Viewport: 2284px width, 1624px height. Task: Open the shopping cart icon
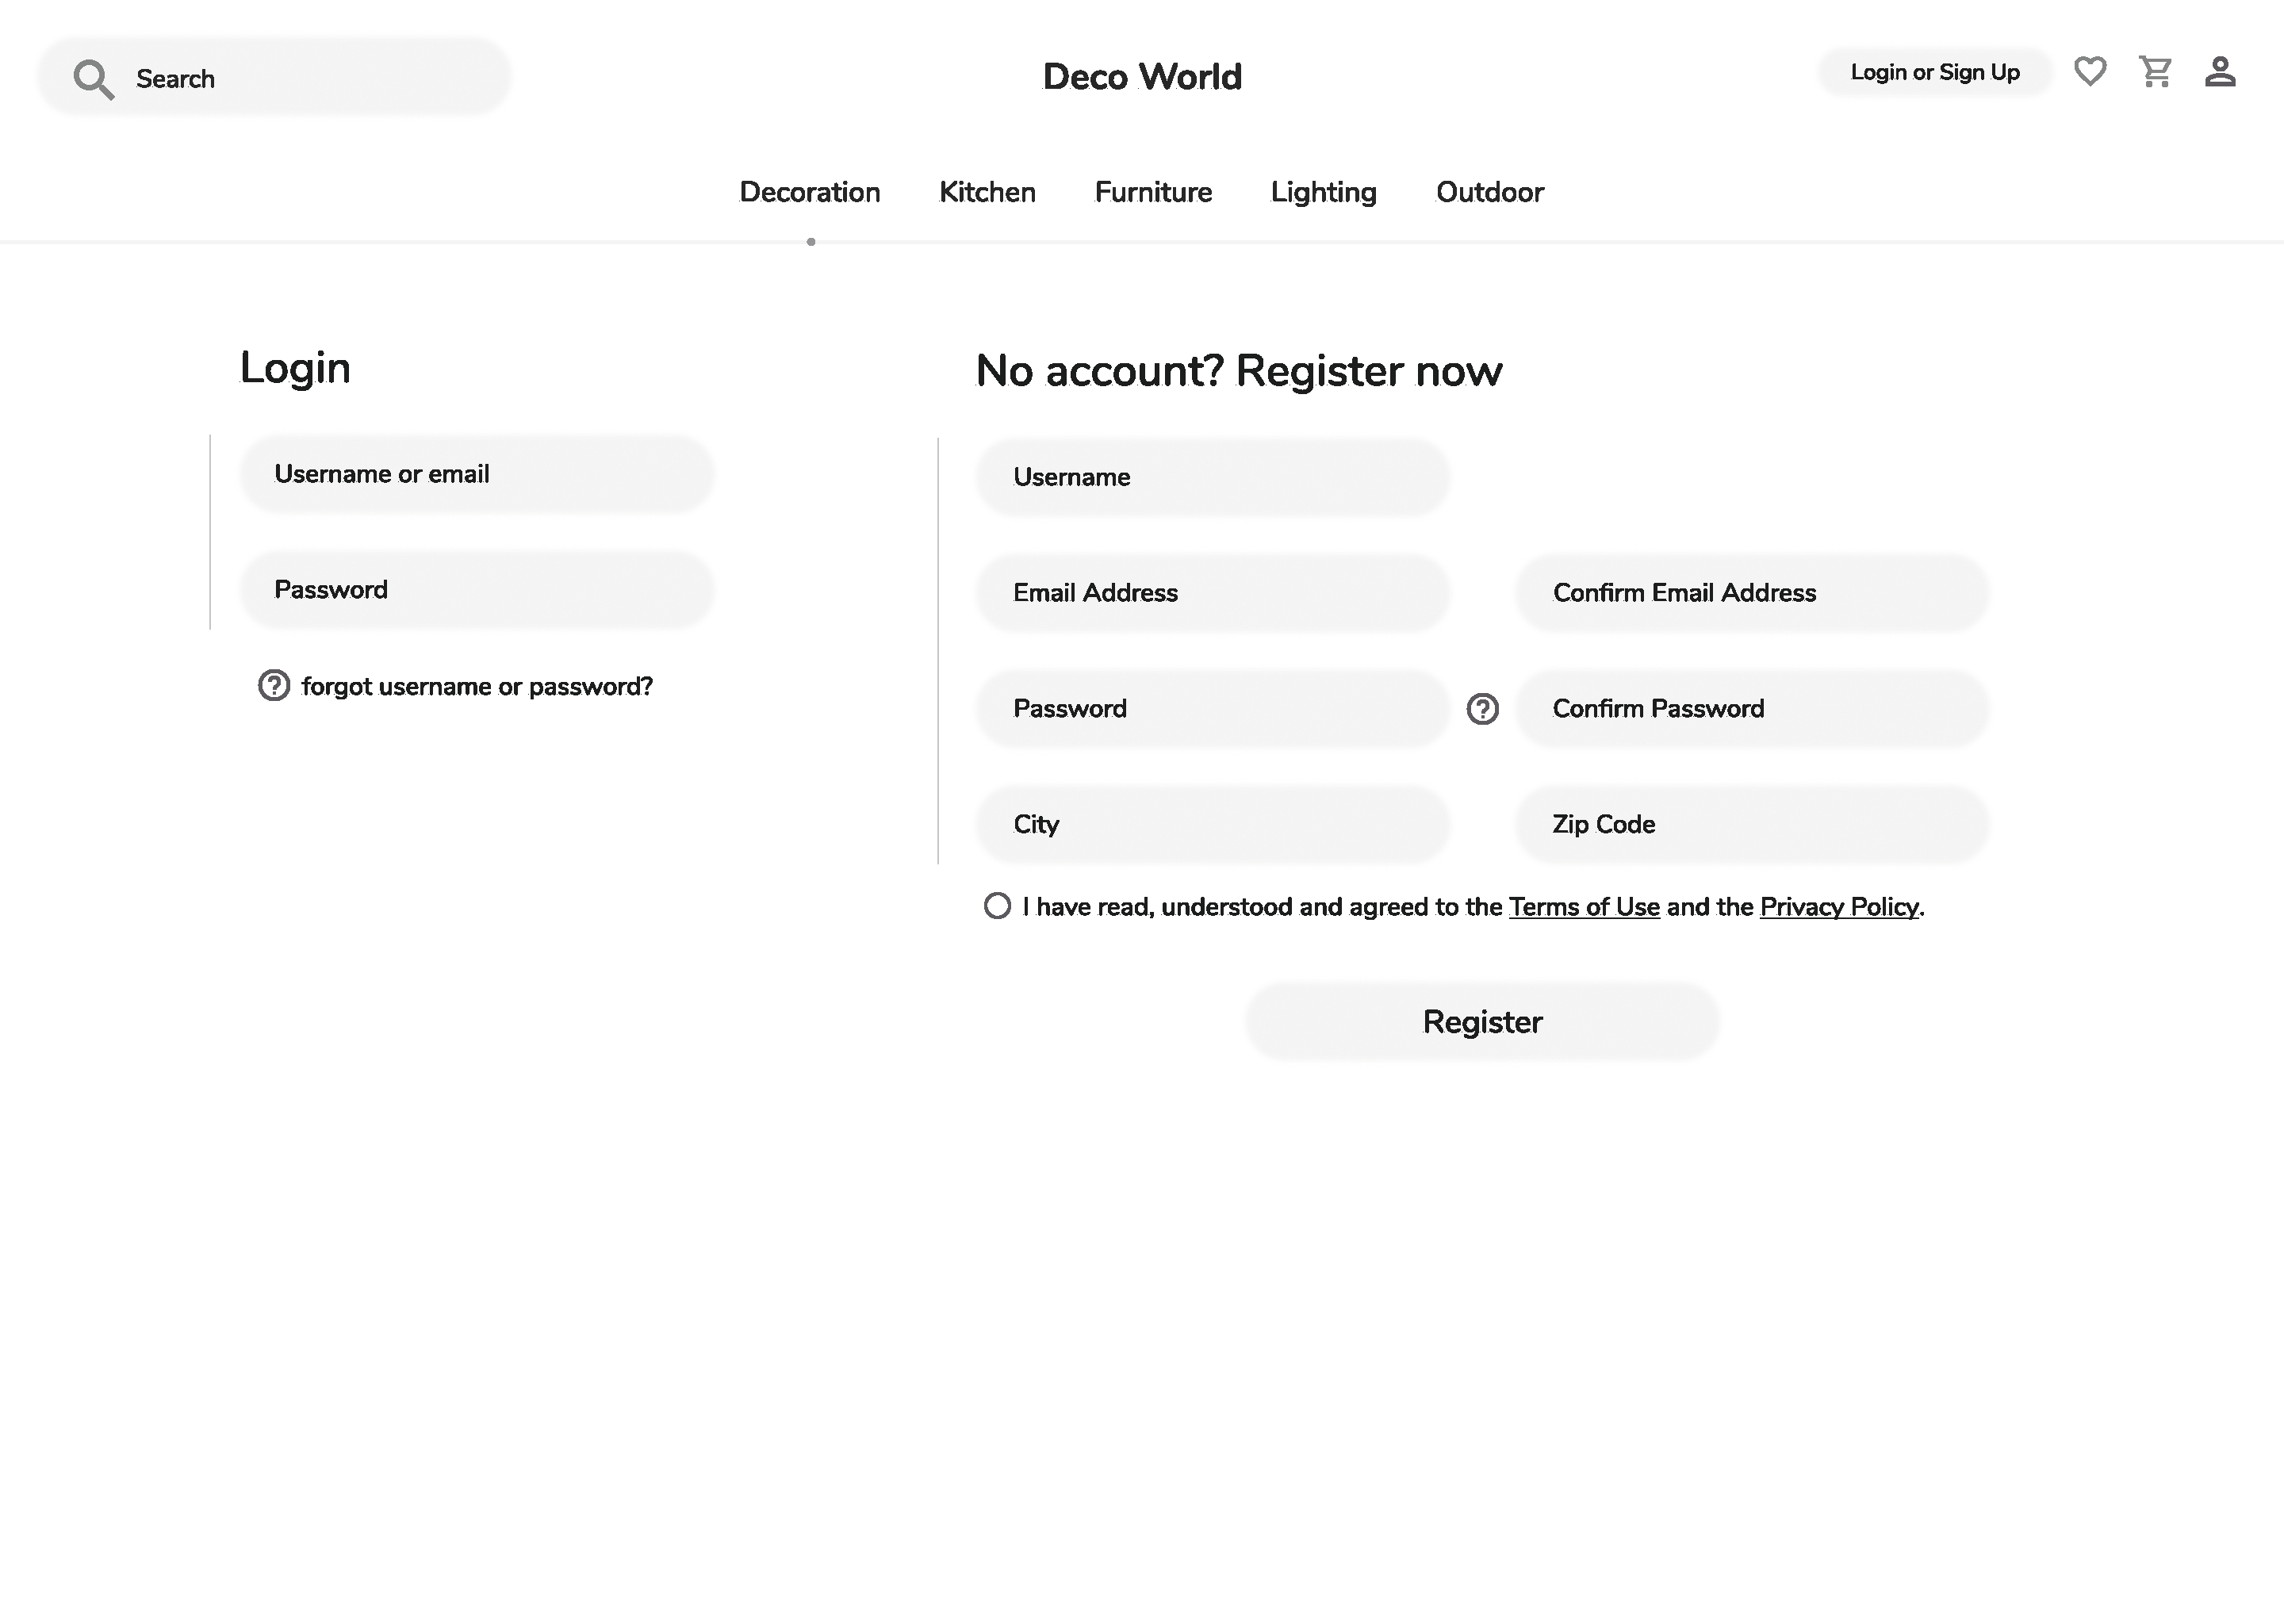point(2155,71)
